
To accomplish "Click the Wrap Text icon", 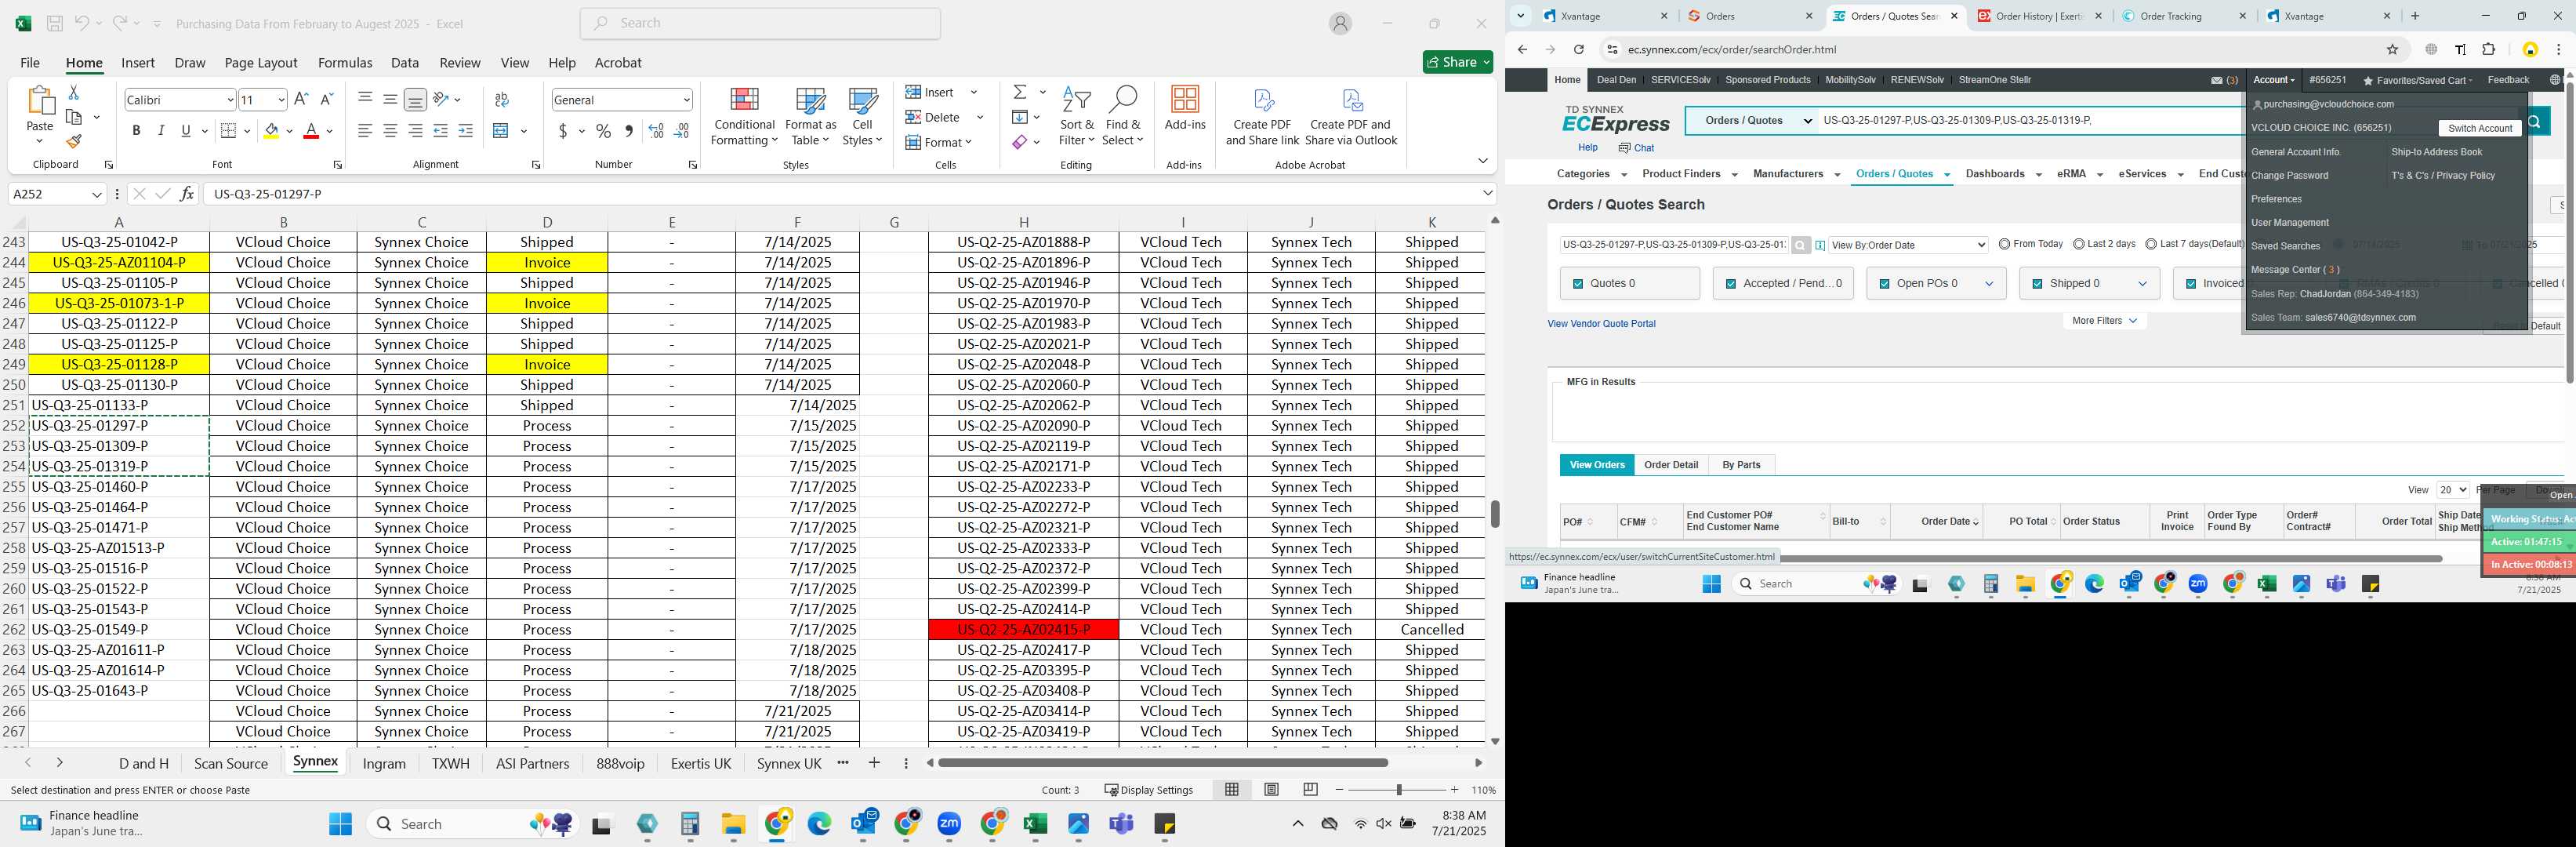I will [502, 99].
